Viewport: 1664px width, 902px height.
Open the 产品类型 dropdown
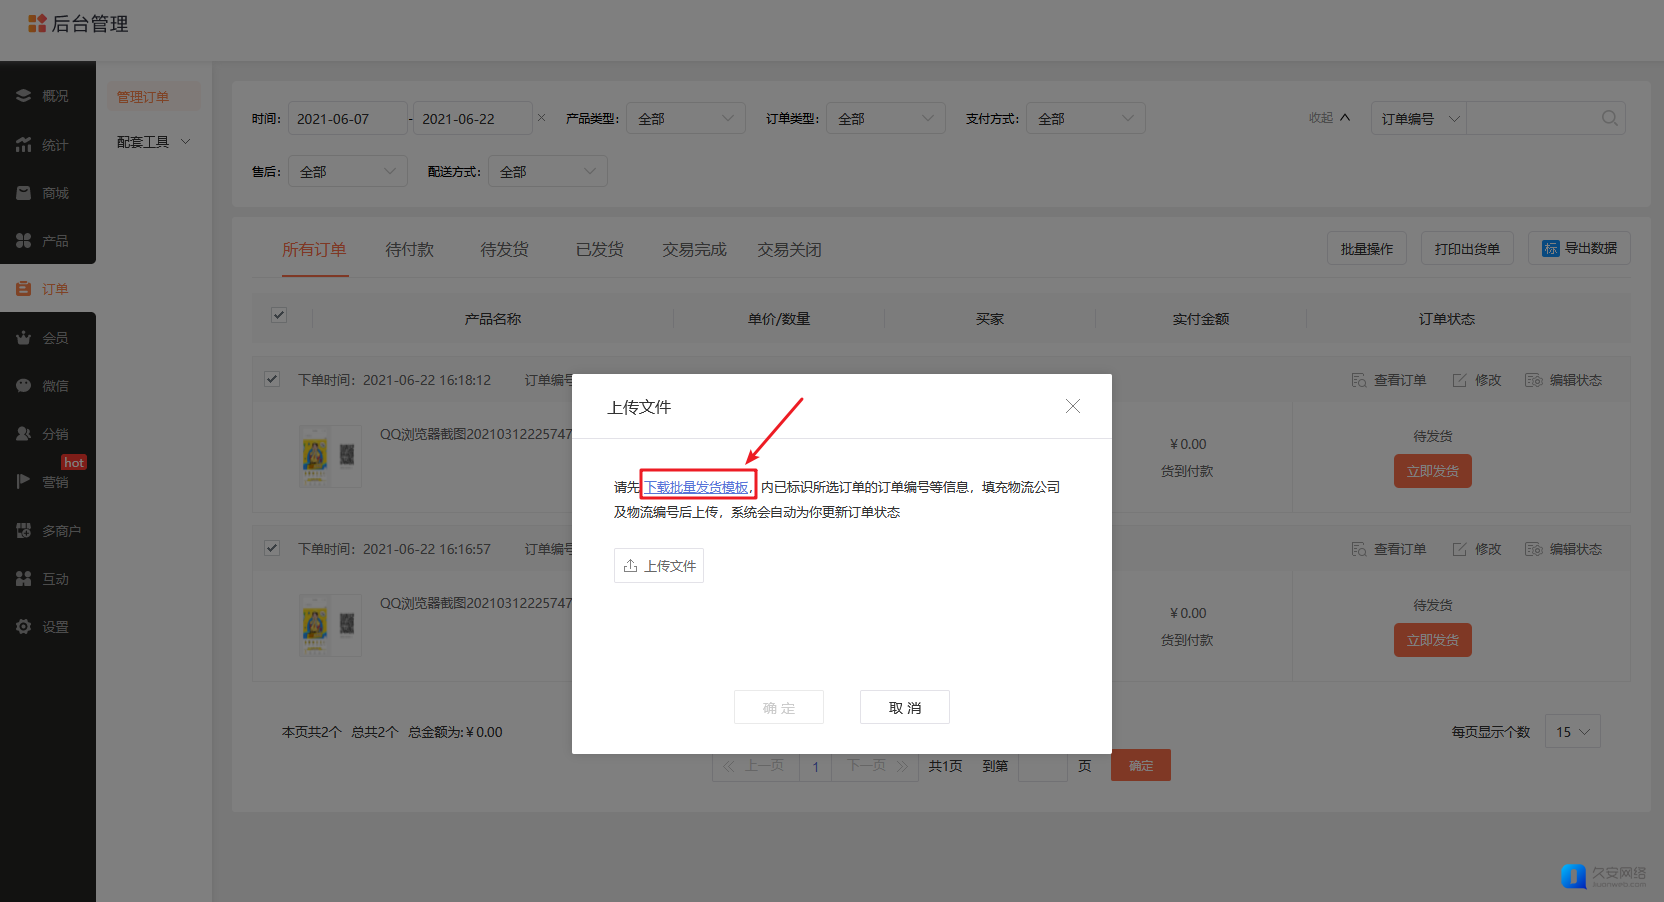pyautogui.click(x=685, y=118)
